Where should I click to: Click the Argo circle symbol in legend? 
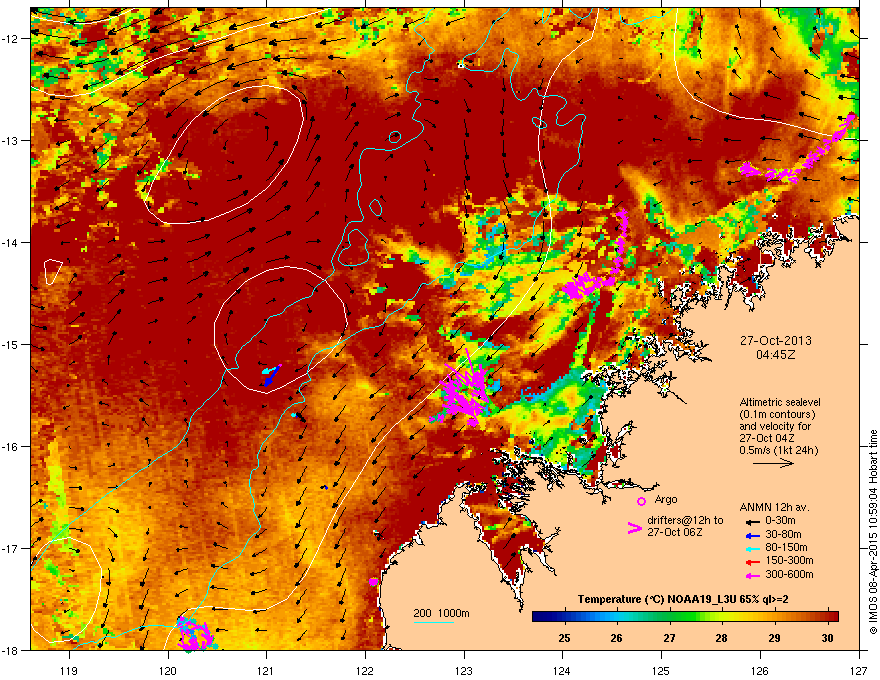tap(641, 501)
